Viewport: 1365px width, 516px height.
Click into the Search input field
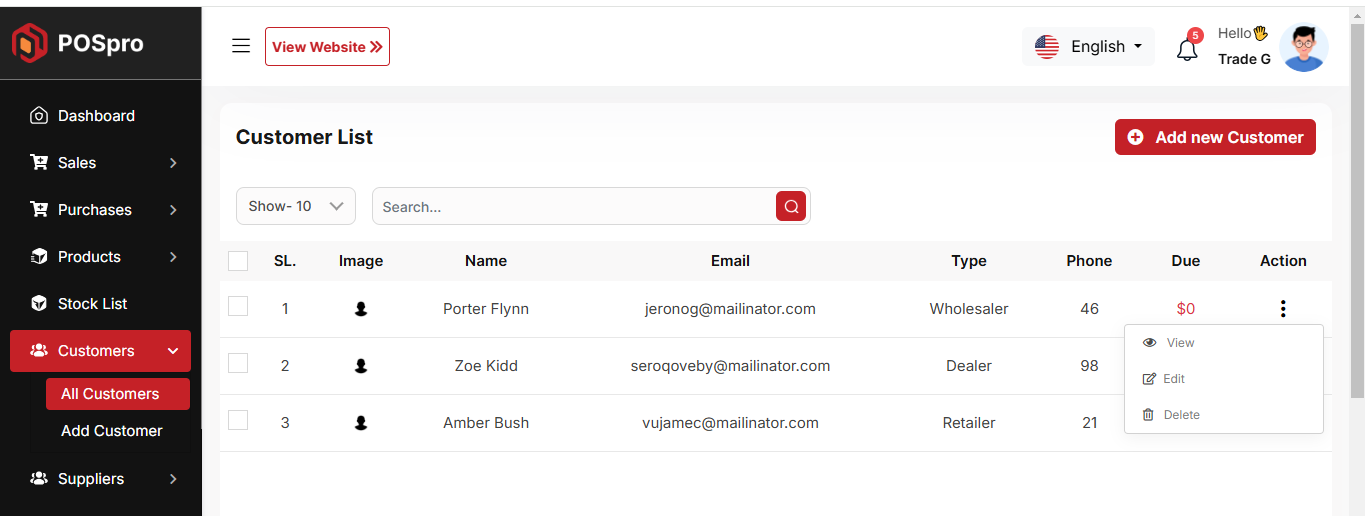tap(575, 207)
